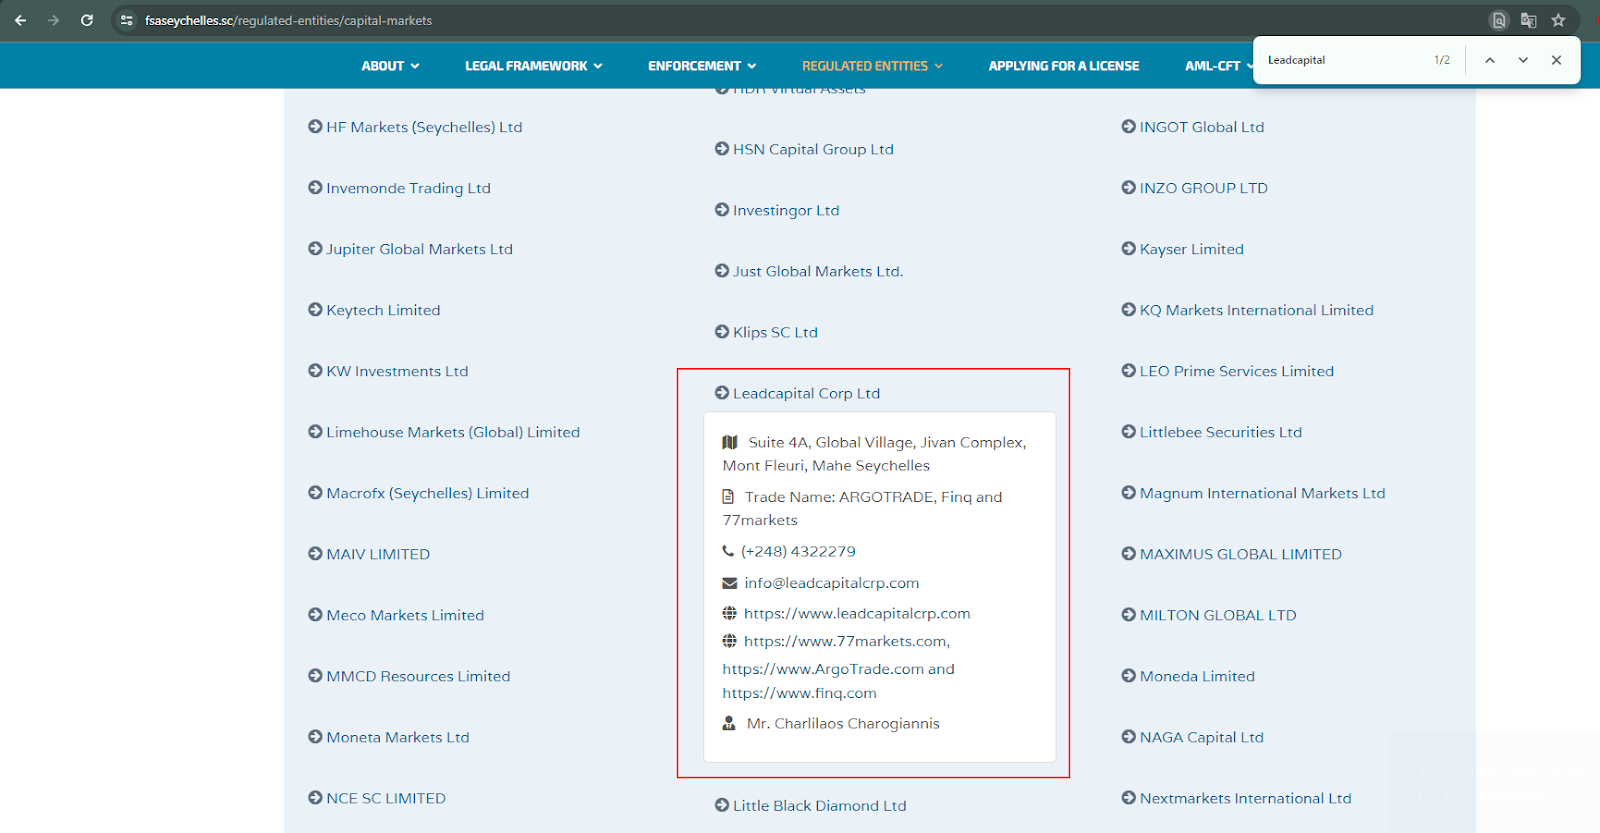This screenshot has width=1600, height=833.
Task: Click the https://www.leadcapitalcrp.com website text
Action: 857,613
